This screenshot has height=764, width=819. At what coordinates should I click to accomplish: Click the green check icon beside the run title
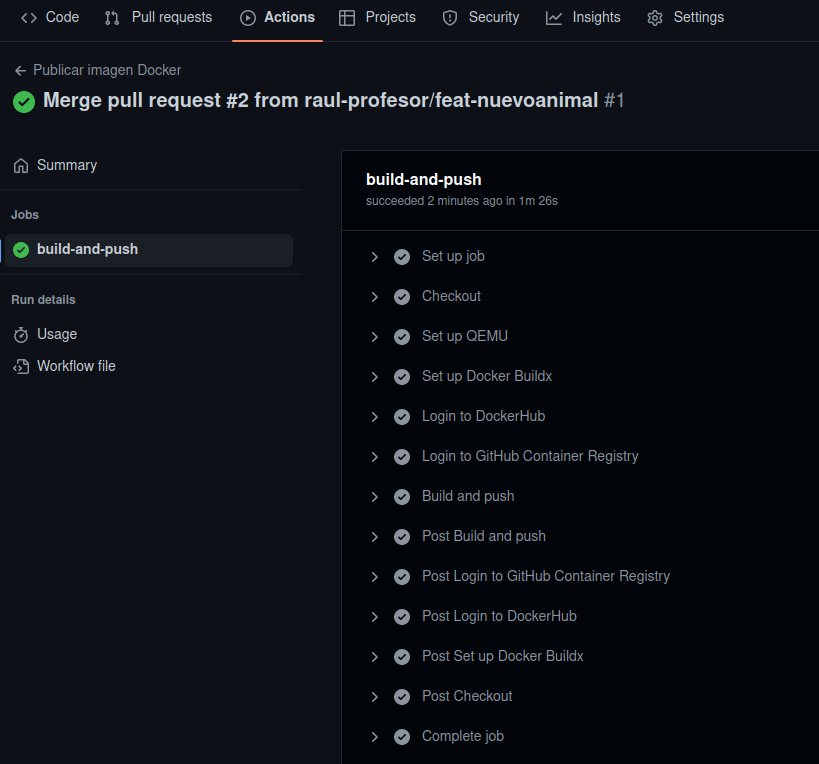coord(24,102)
